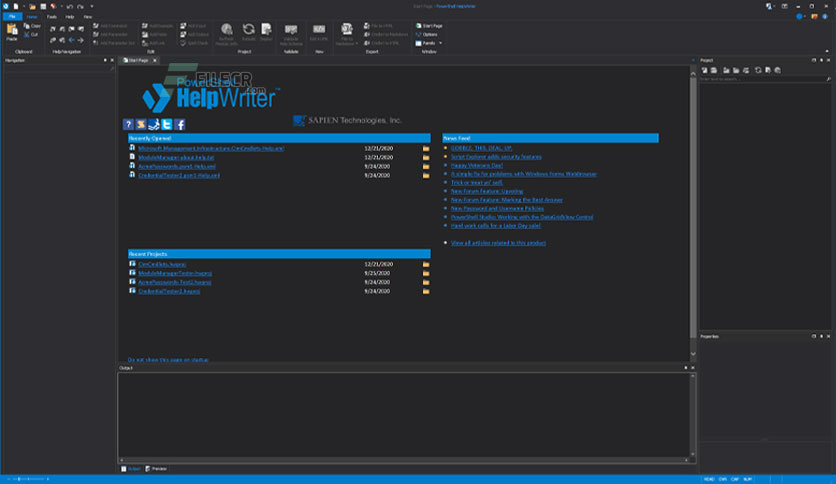Switch to the View ribbon tab
The image size is (836, 484).
pyautogui.click(x=87, y=17)
